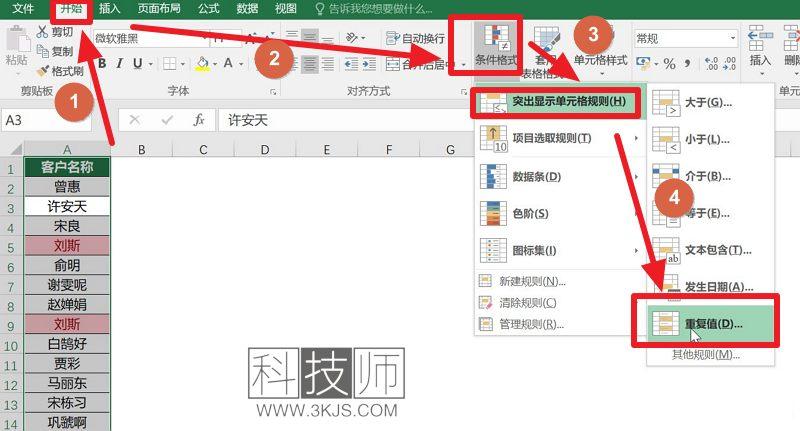Viewport: 800px width, 431px height.
Task: Select the Format Painter (格式刷) tool
Action: [x=43, y=71]
